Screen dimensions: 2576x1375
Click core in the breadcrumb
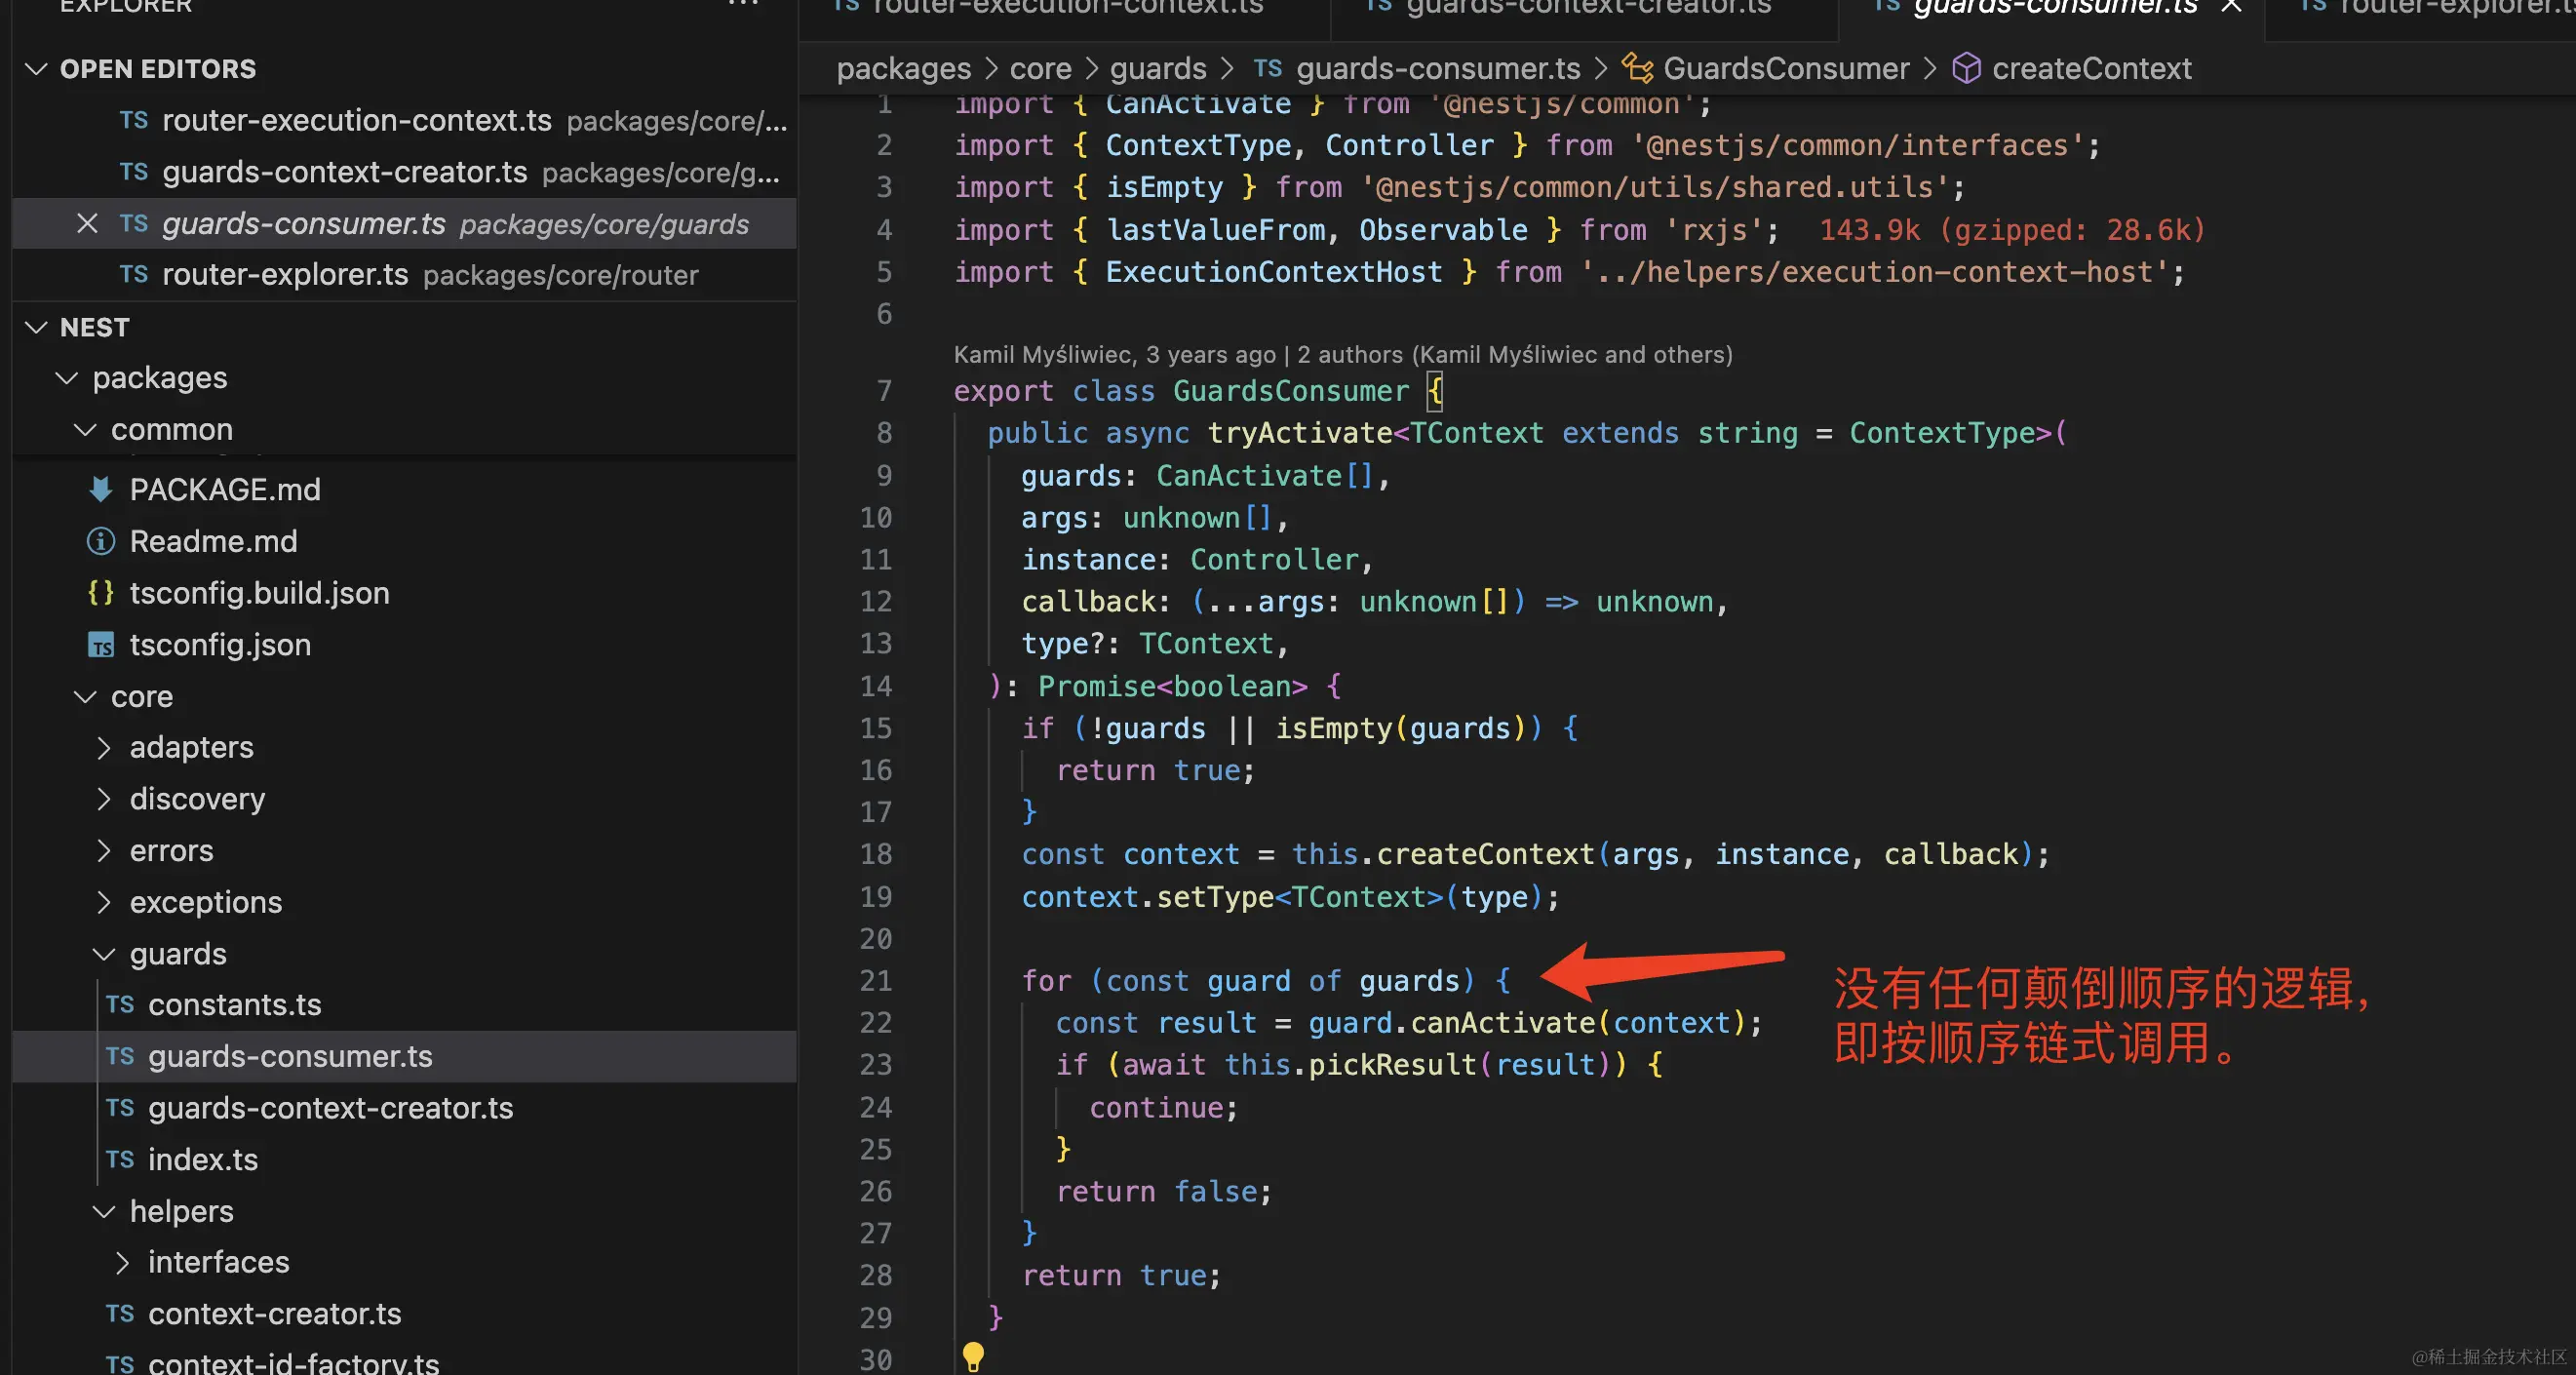1040,68
